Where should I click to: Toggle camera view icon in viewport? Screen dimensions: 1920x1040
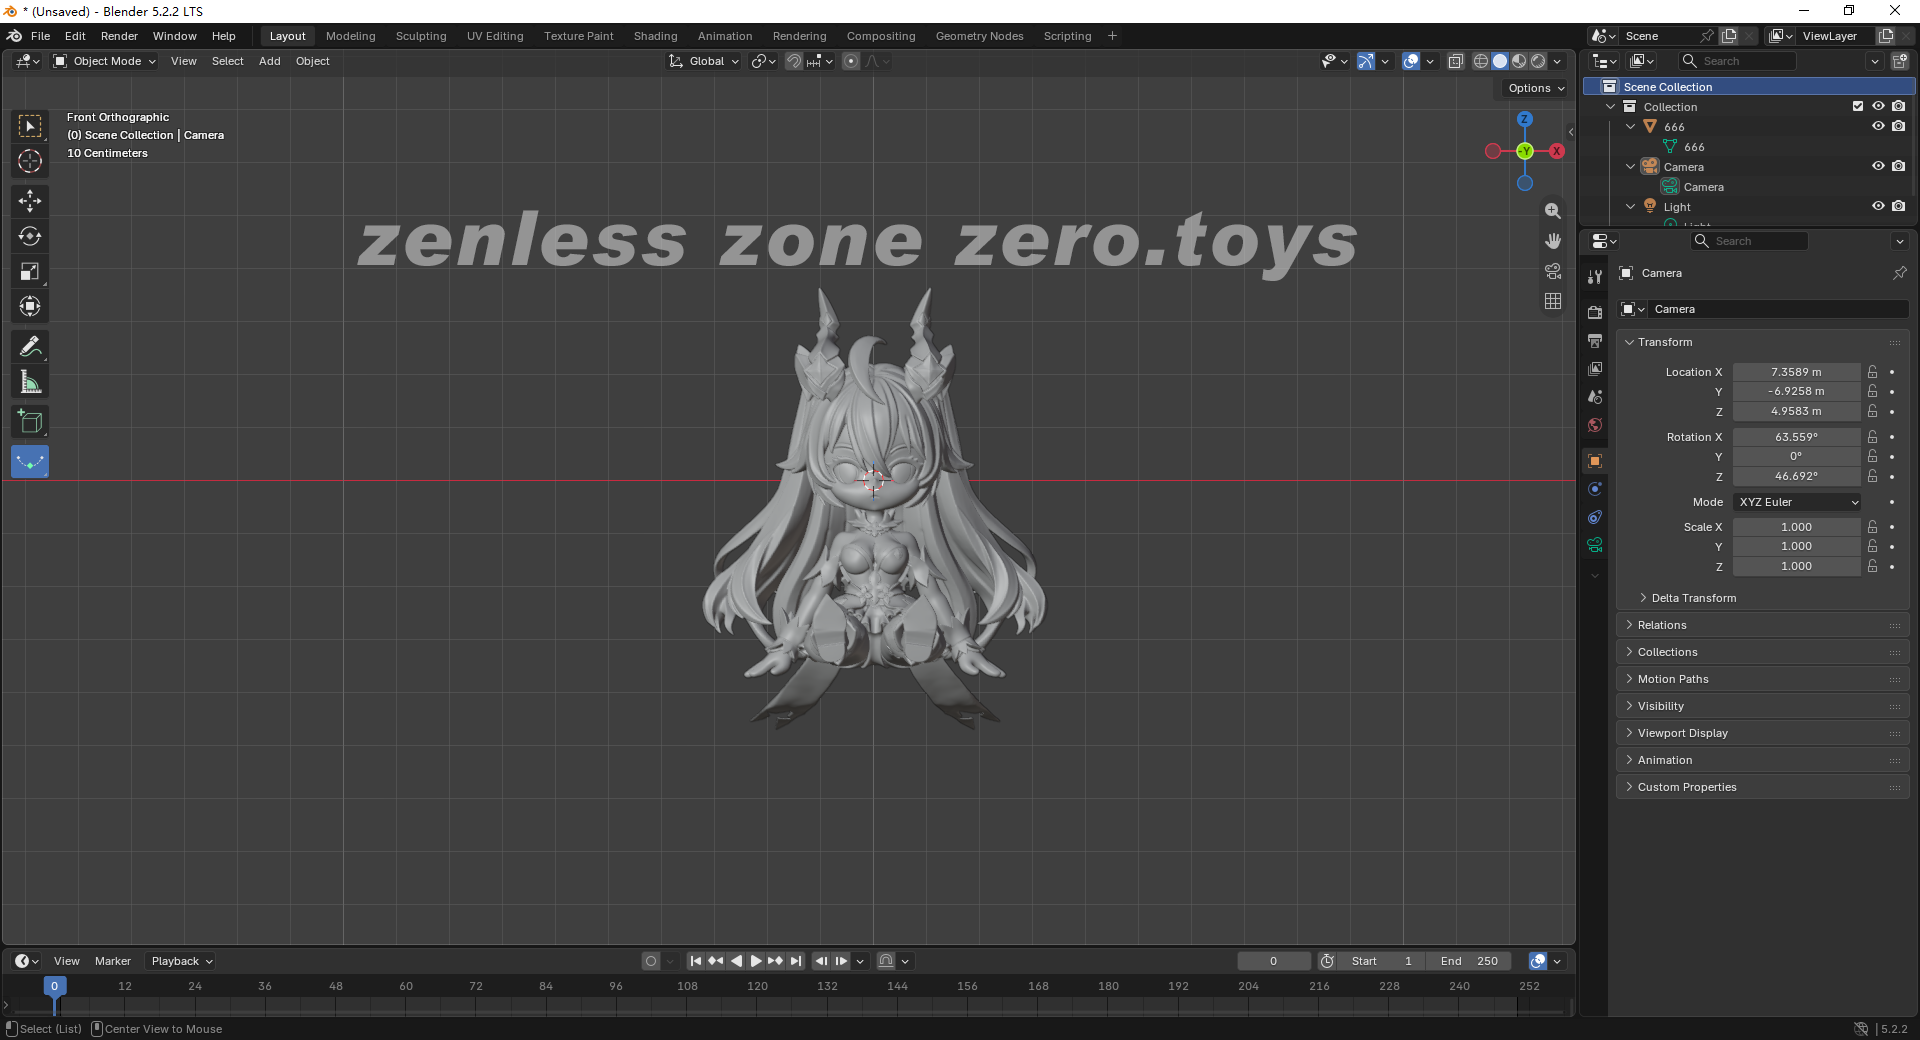(x=1553, y=271)
